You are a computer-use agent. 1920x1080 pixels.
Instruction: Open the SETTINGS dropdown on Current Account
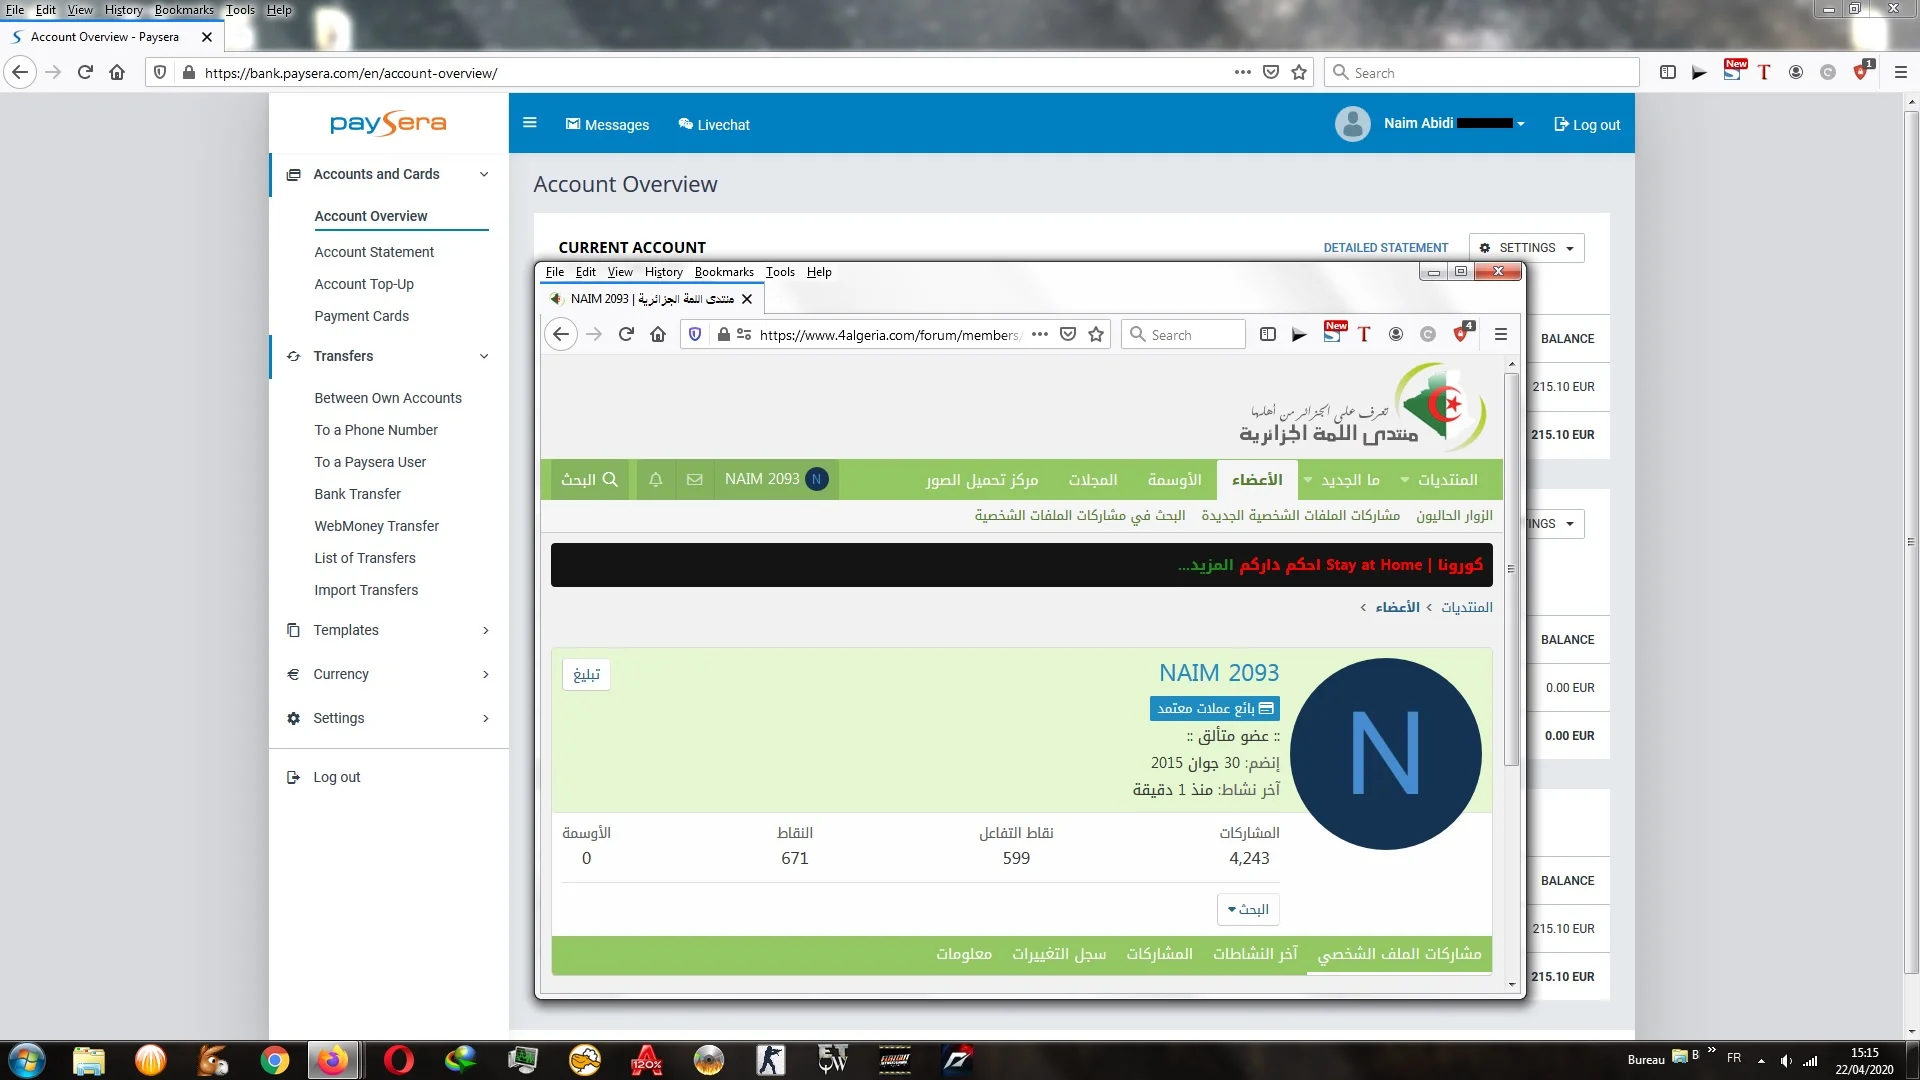1526,248
